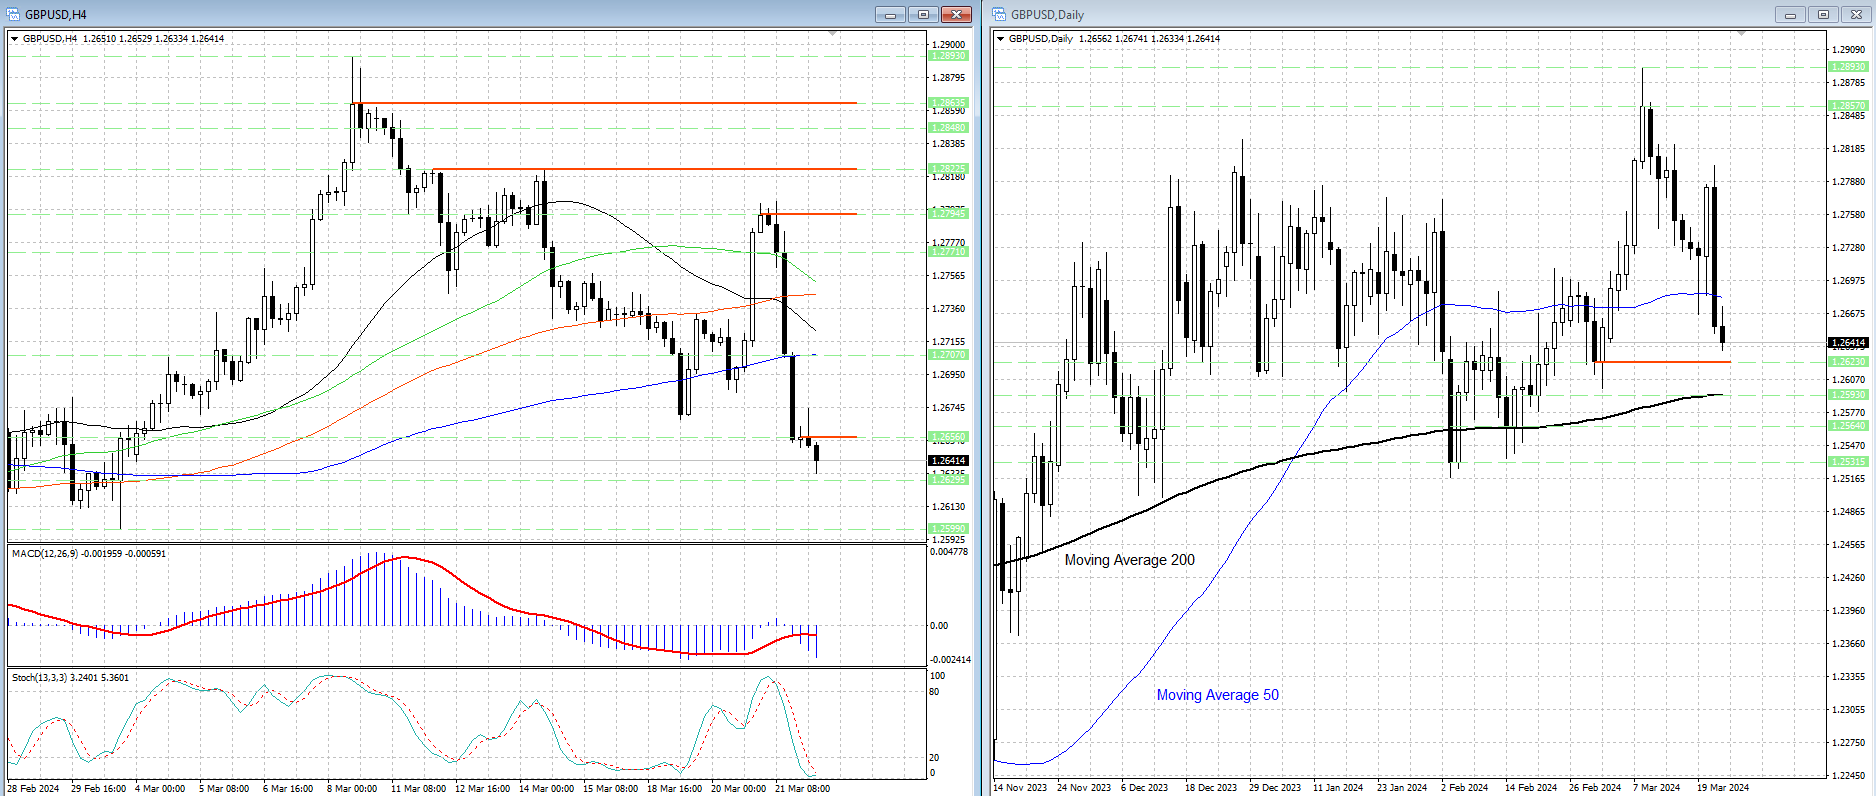Click the chart shift triangle in Daily chart

(x=1741, y=34)
